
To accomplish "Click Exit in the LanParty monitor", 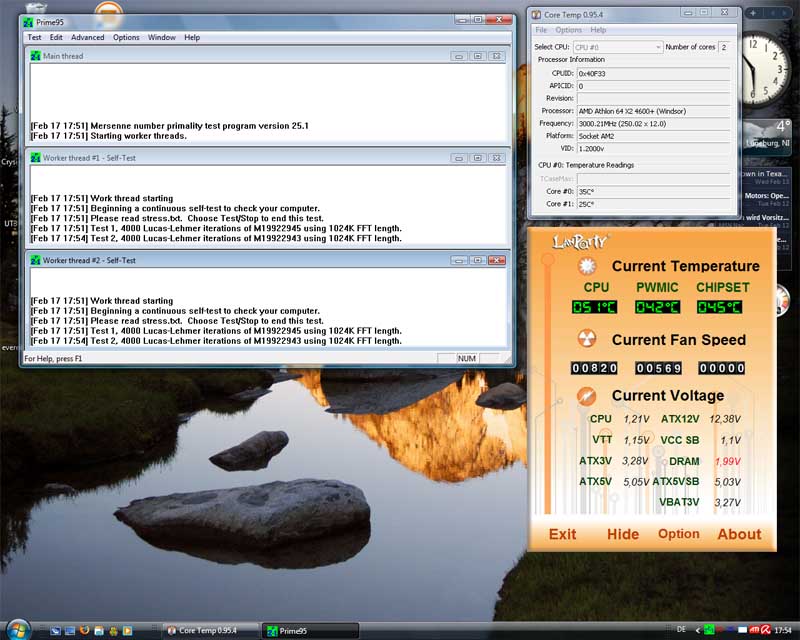I will (562, 534).
